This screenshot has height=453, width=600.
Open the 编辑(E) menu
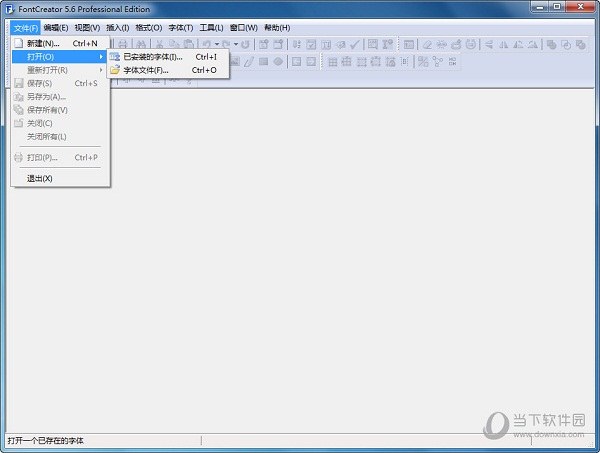[x=56, y=28]
